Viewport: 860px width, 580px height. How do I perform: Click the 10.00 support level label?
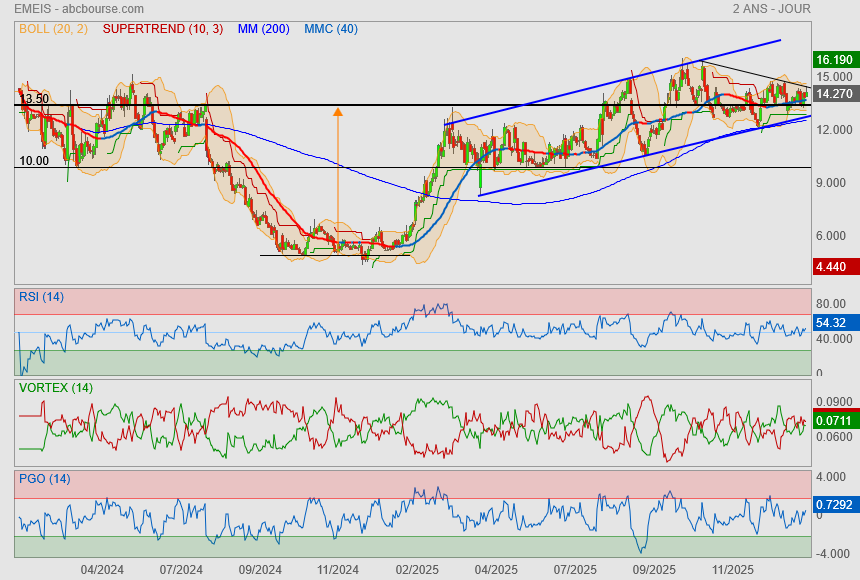(x=34, y=160)
